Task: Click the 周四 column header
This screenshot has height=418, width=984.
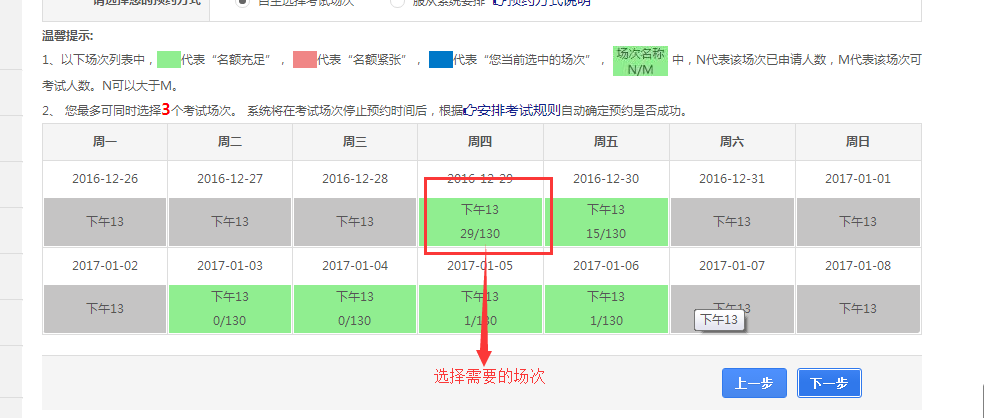Action: pyautogui.click(x=480, y=142)
